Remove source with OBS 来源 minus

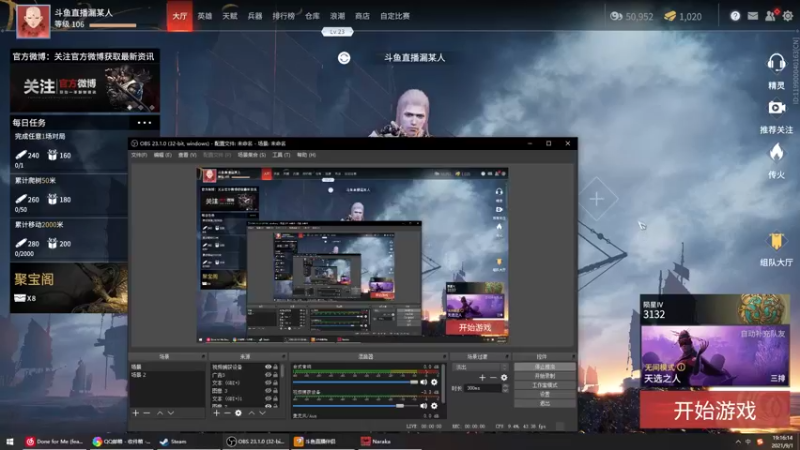pyautogui.click(x=227, y=413)
